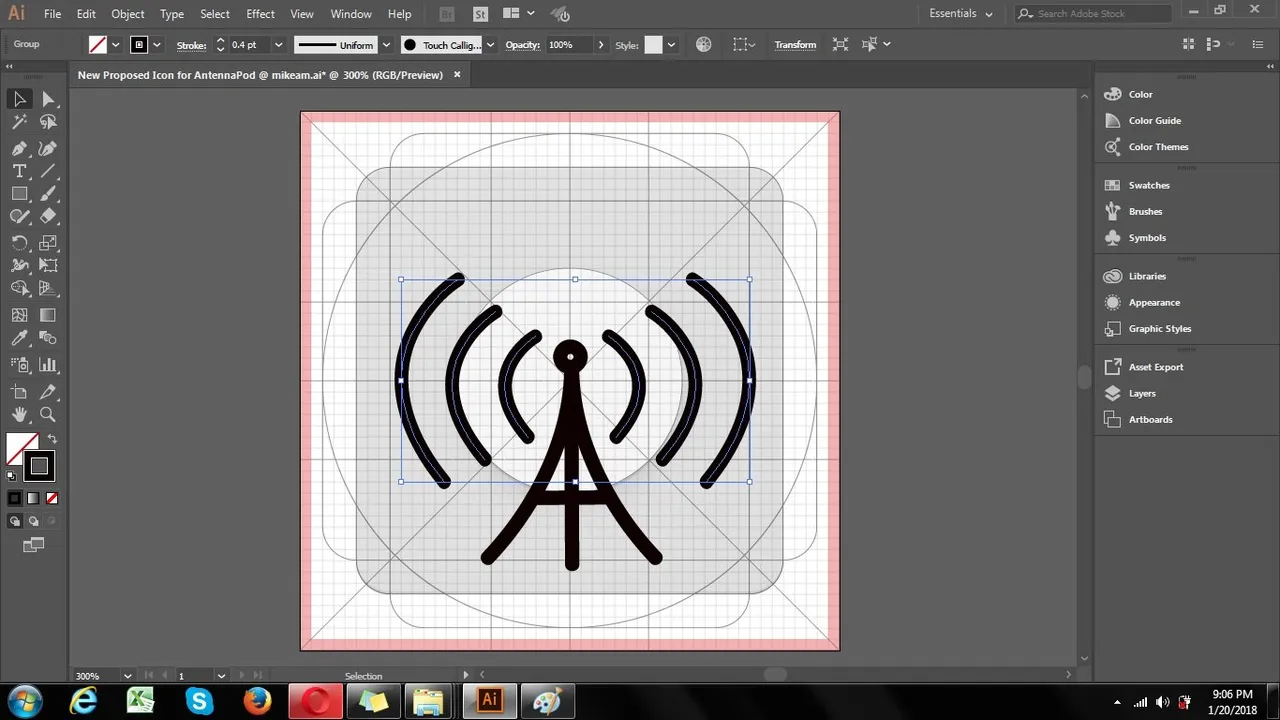1280x720 pixels.
Task: Open the zoom level dropdown at 300%
Action: pyautogui.click(x=128, y=676)
